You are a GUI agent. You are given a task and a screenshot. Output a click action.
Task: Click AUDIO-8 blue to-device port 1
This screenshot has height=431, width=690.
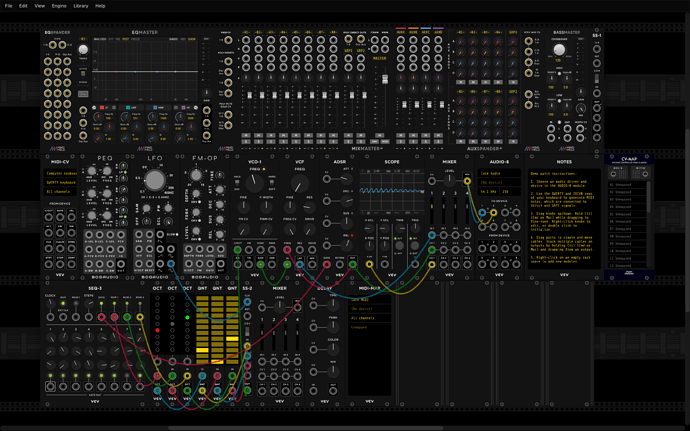click(482, 213)
